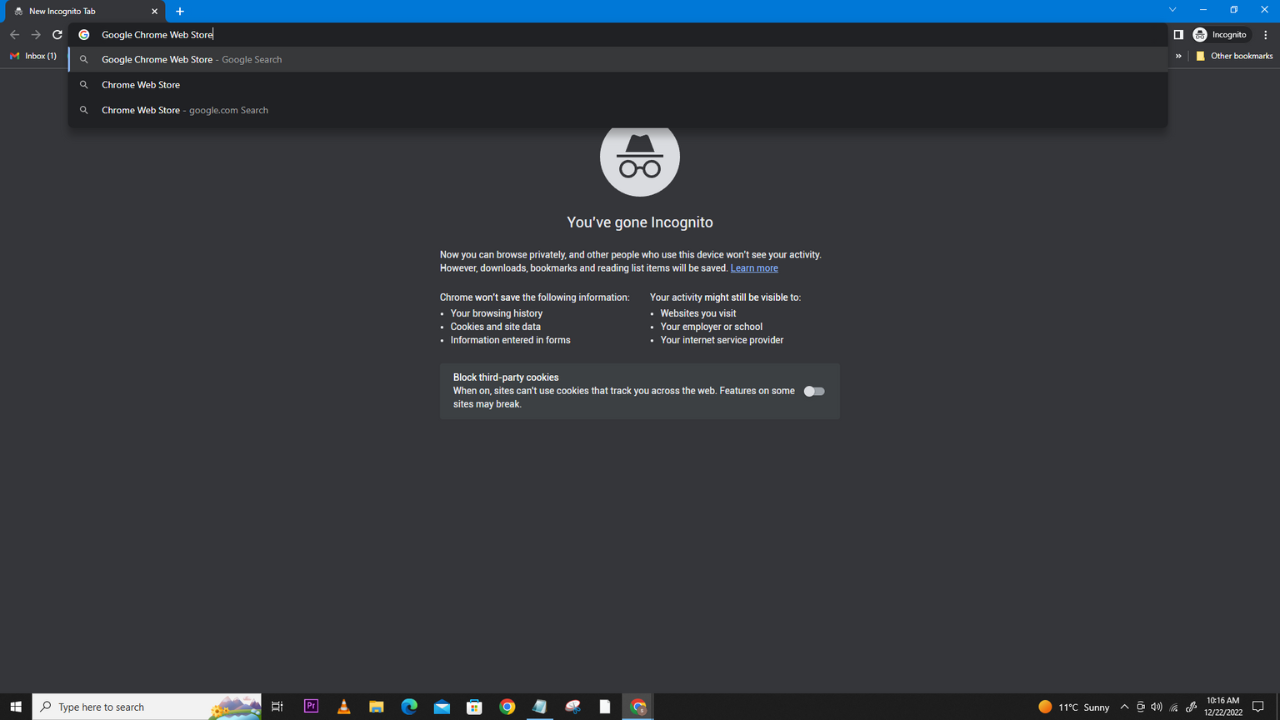Open the Gmail Inbox (1) bookmark
This screenshot has height=720, width=1280.
click(x=33, y=56)
